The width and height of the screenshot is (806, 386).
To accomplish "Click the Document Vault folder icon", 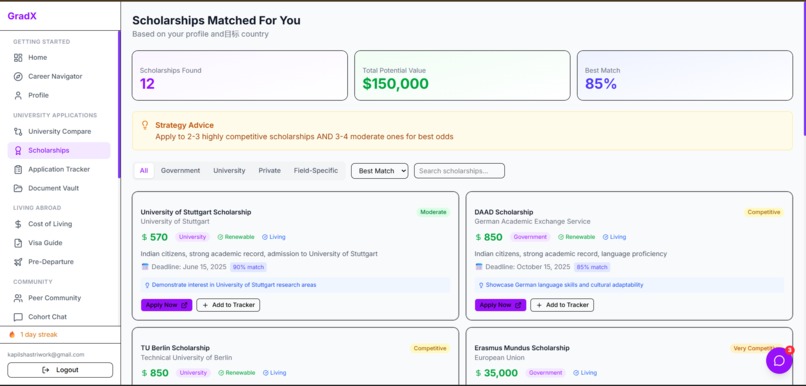I will pyautogui.click(x=18, y=189).
